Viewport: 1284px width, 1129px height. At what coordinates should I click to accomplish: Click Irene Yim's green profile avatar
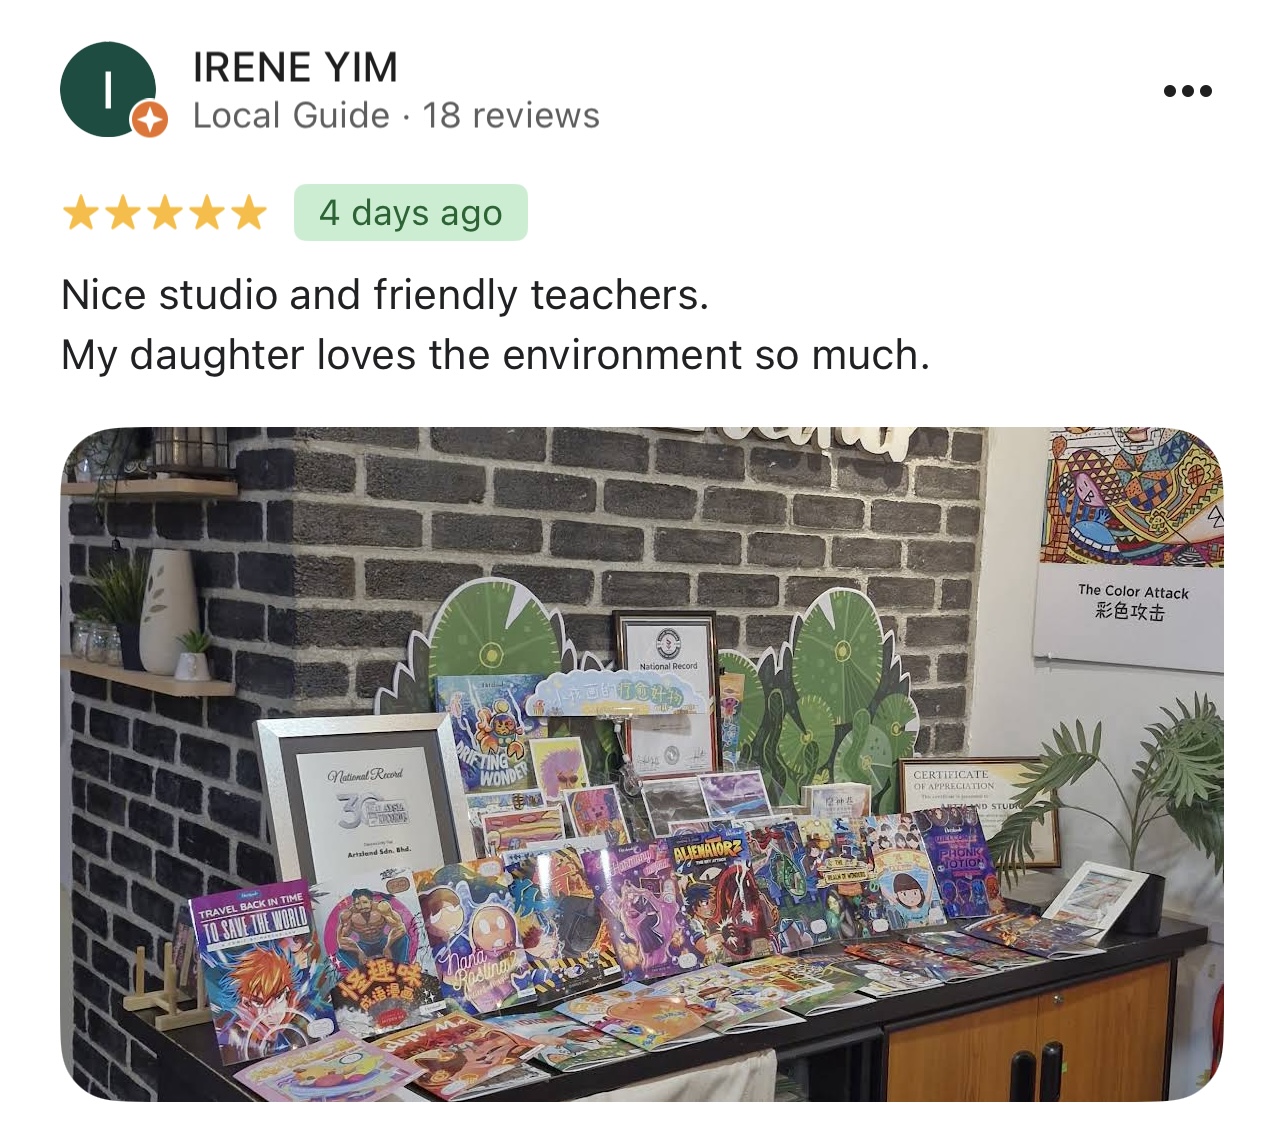[108, 89]
